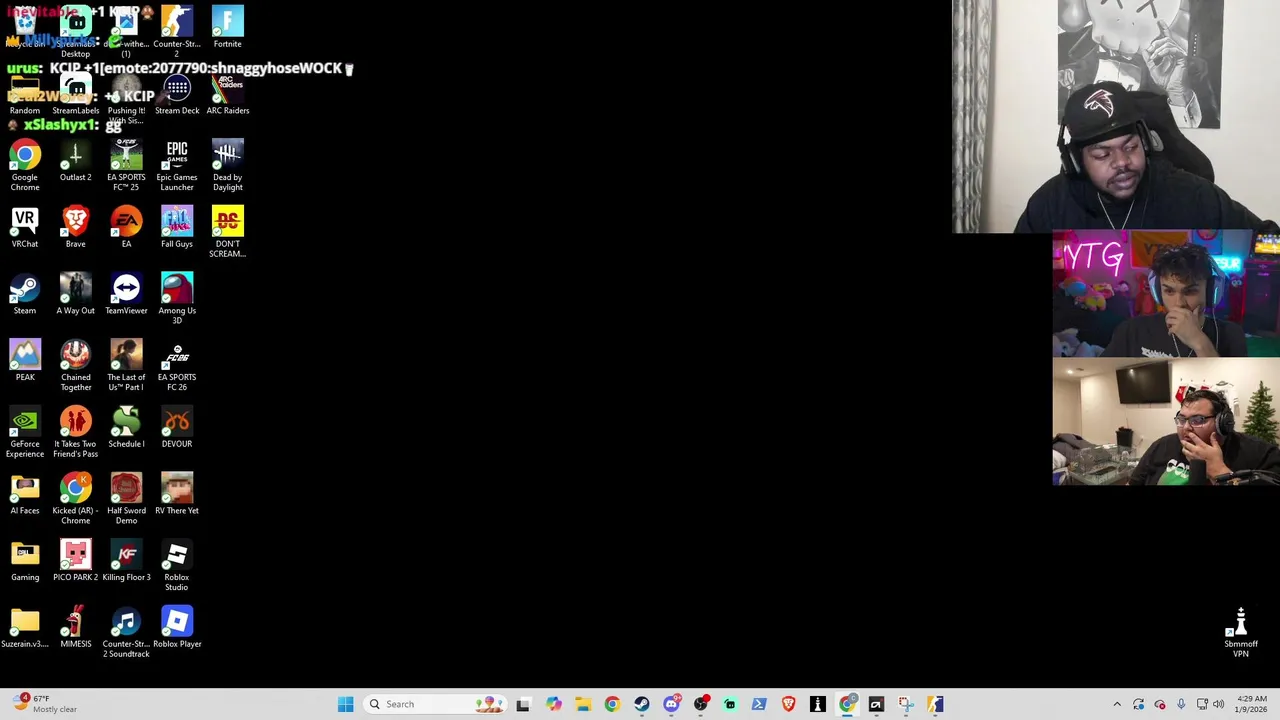This screenshot has width=1280, height=720.
Task: Open the Half Sword Demo icon
Action: [126, 499]
